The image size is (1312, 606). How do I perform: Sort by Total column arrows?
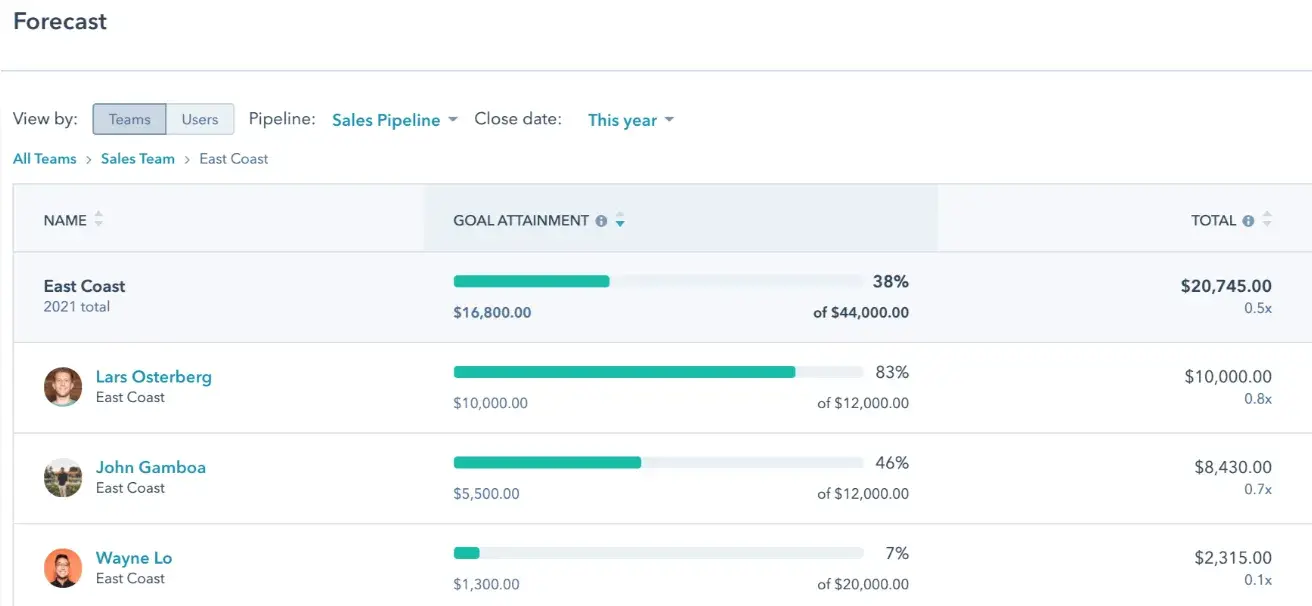[x=1267, y=220]
